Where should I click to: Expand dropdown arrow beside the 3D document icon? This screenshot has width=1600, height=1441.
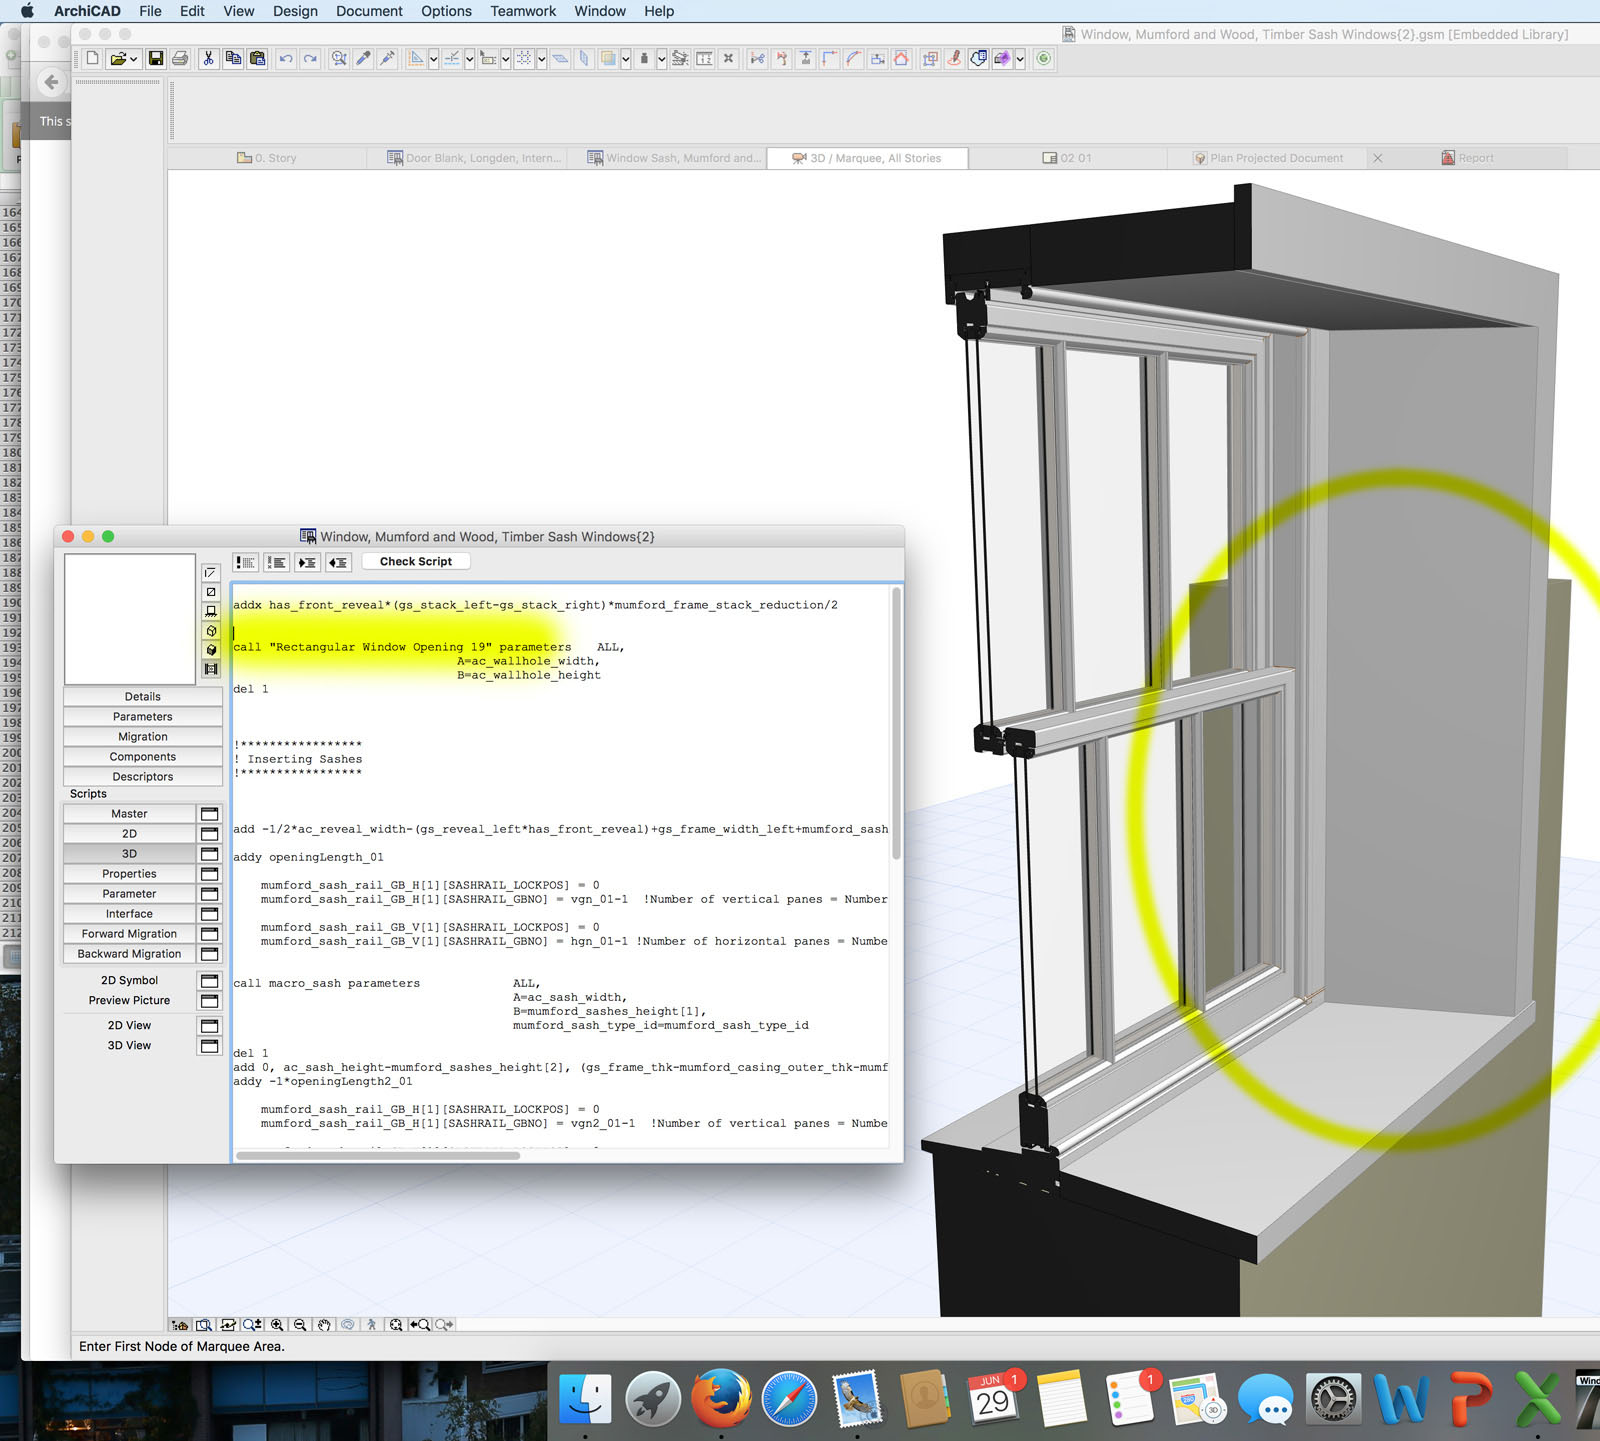[x=1020, y=60]
